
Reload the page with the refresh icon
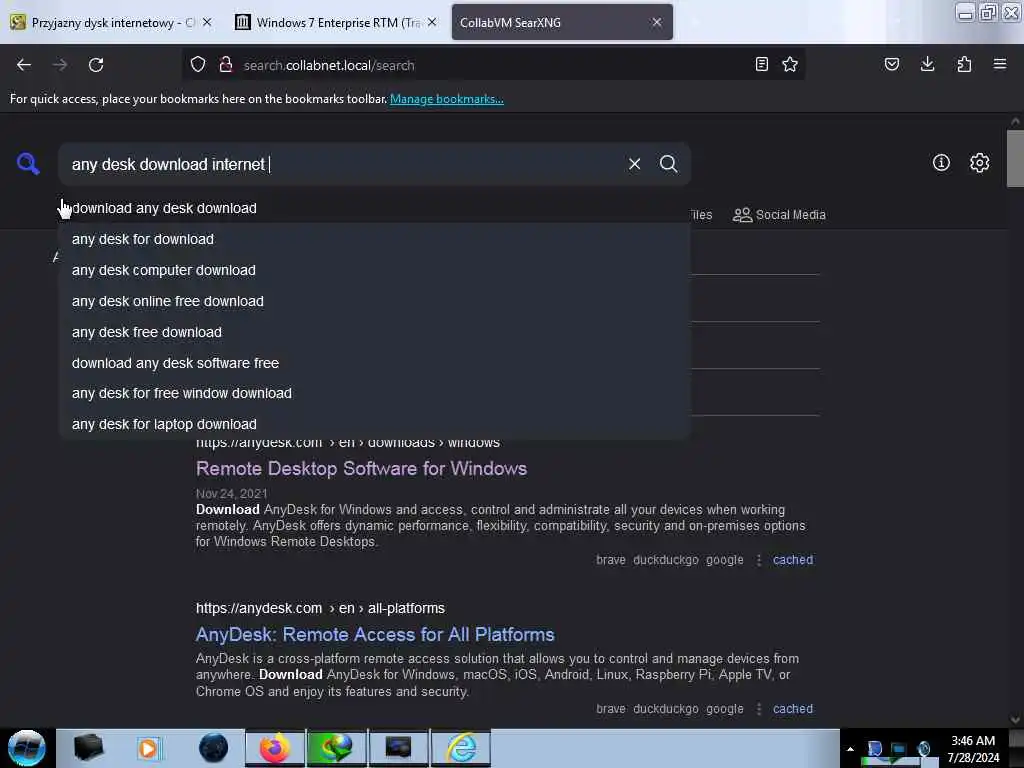pos(96,65)
